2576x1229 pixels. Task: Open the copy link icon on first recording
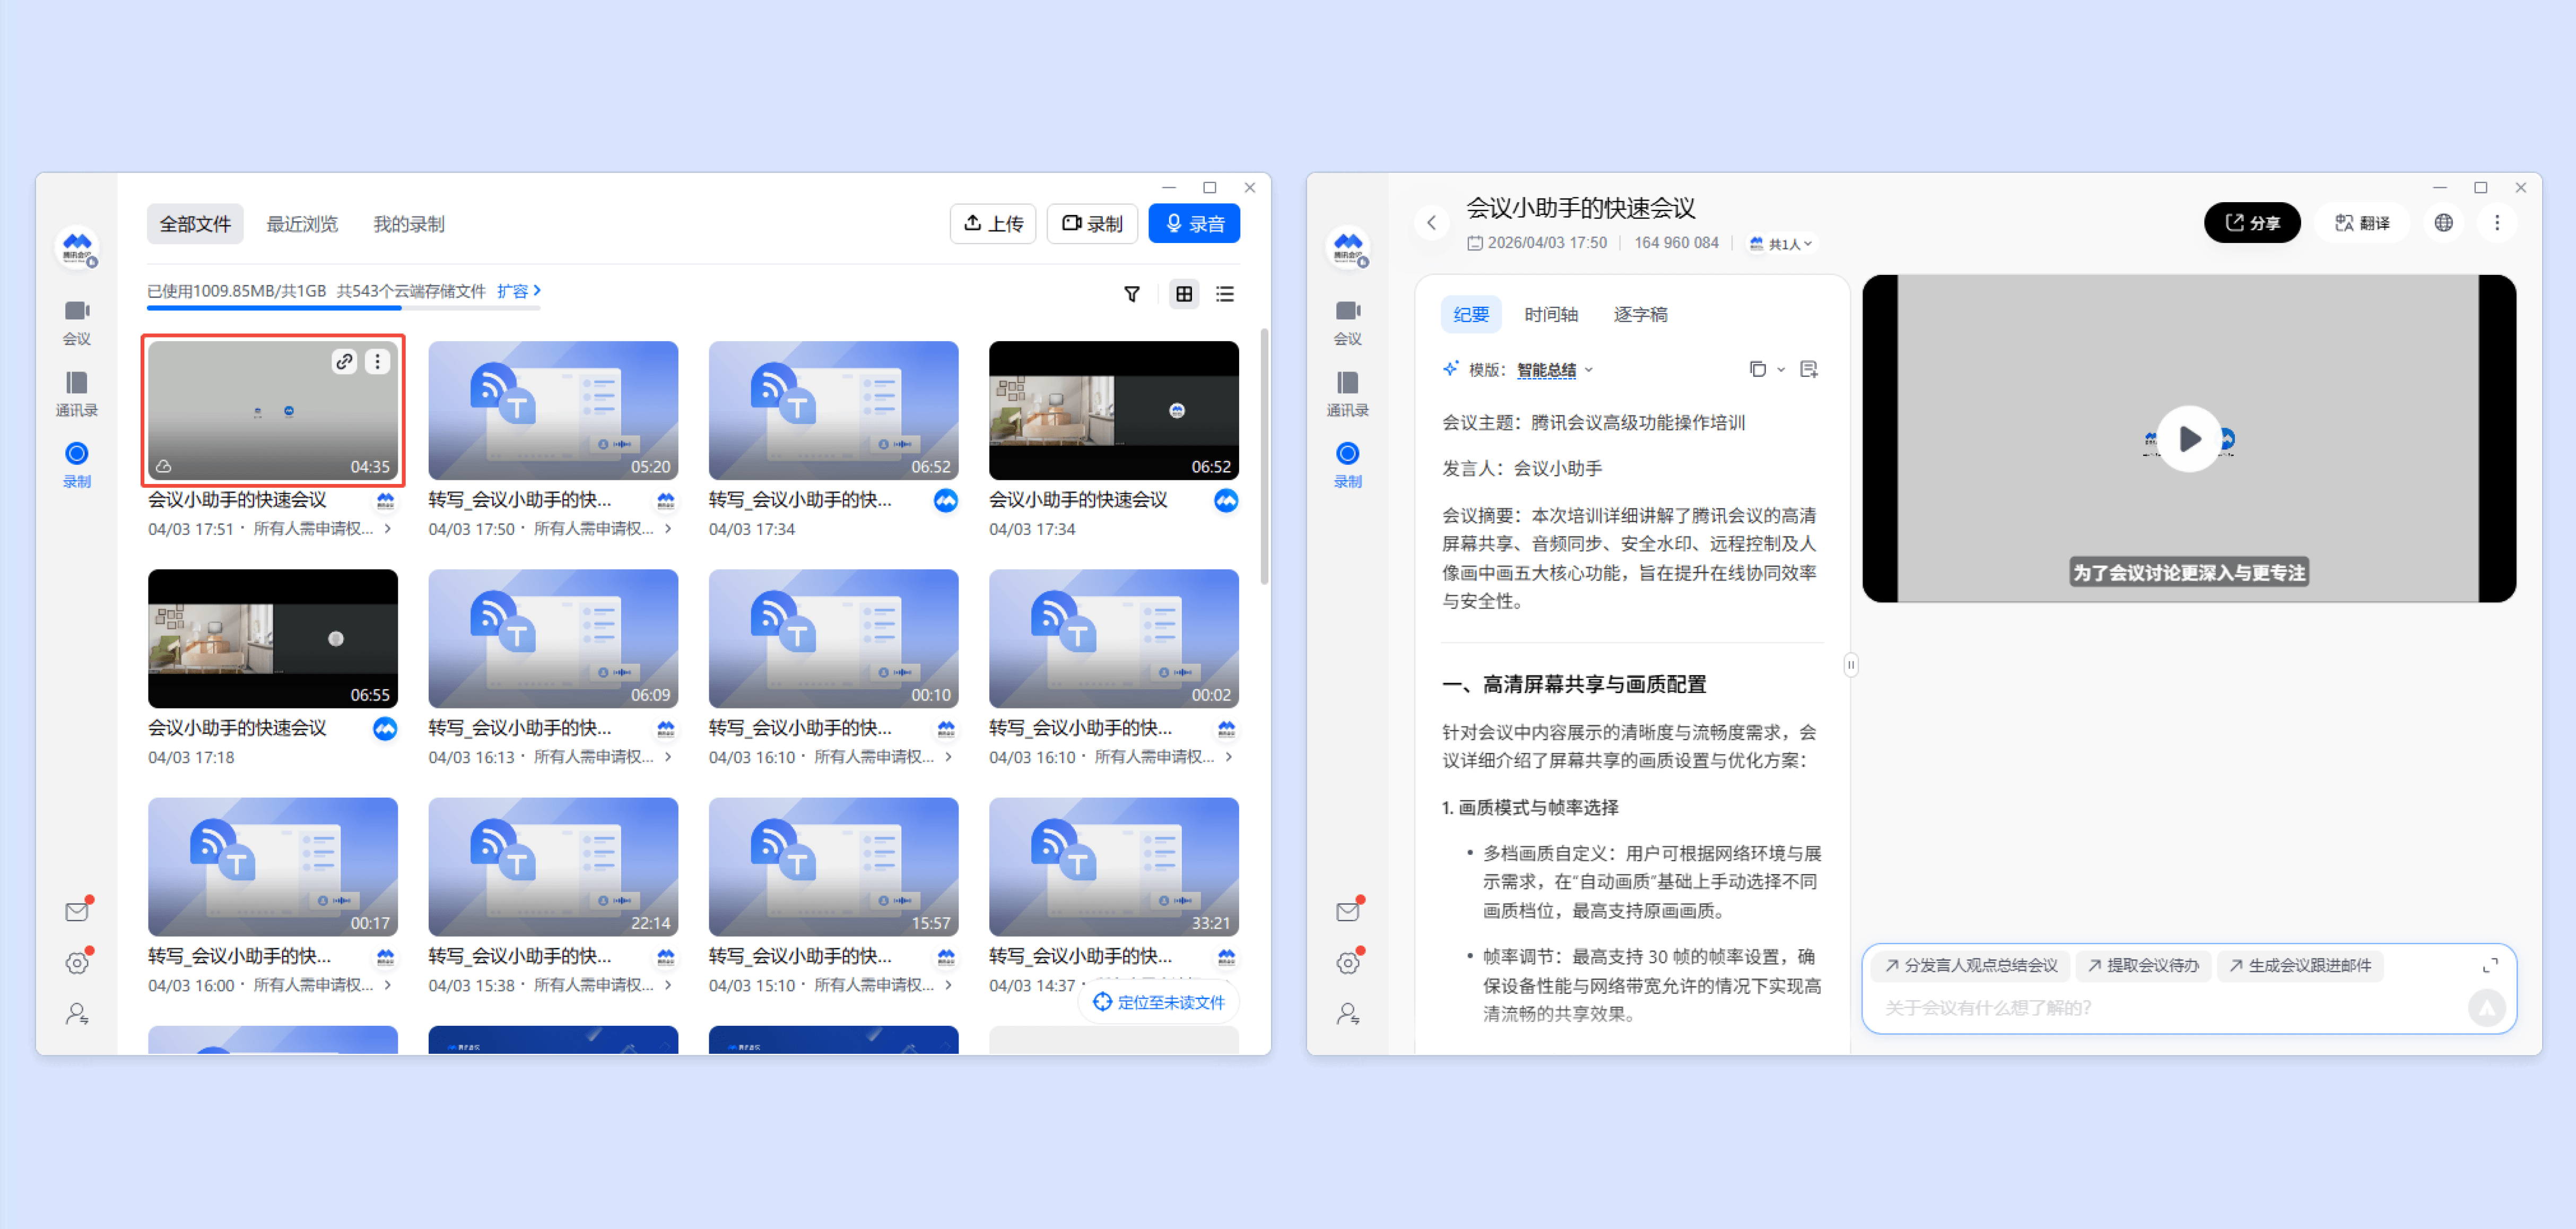tap(344, 362)
